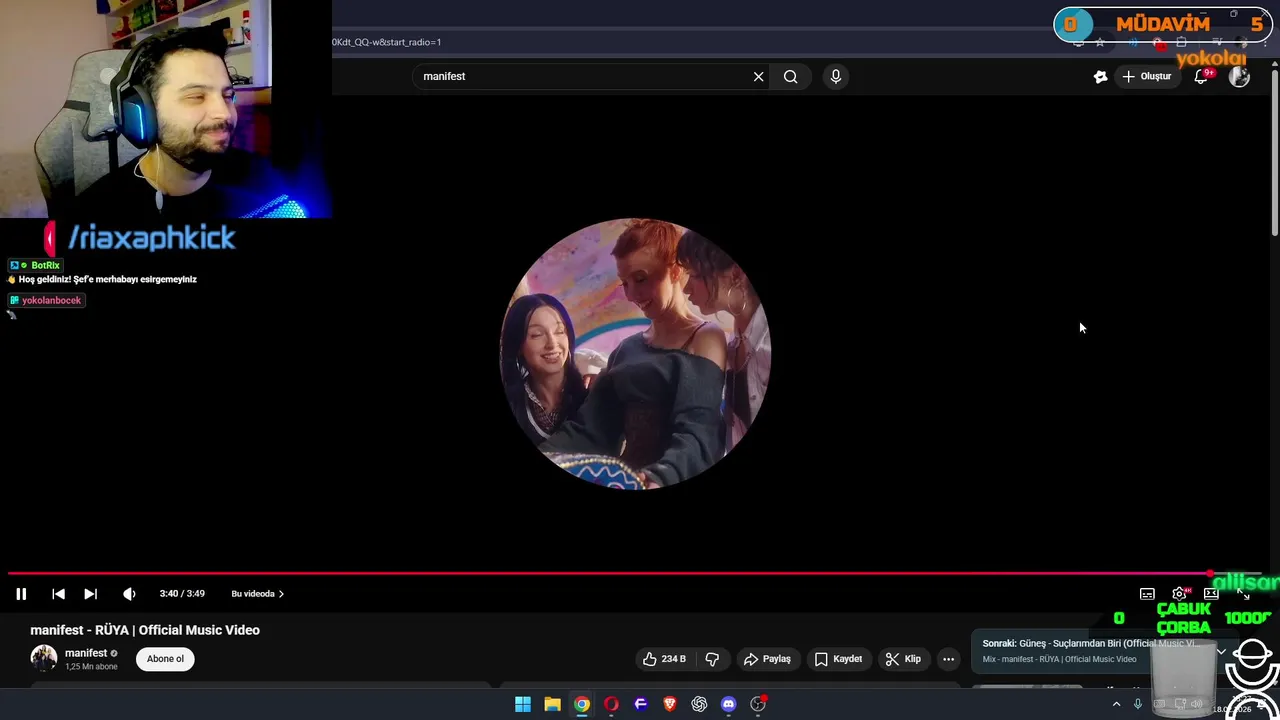This screenshot has width=1280, height=720.
Task: Click the video title 'manifest - RÜYA'
Action: coord(145,630)
